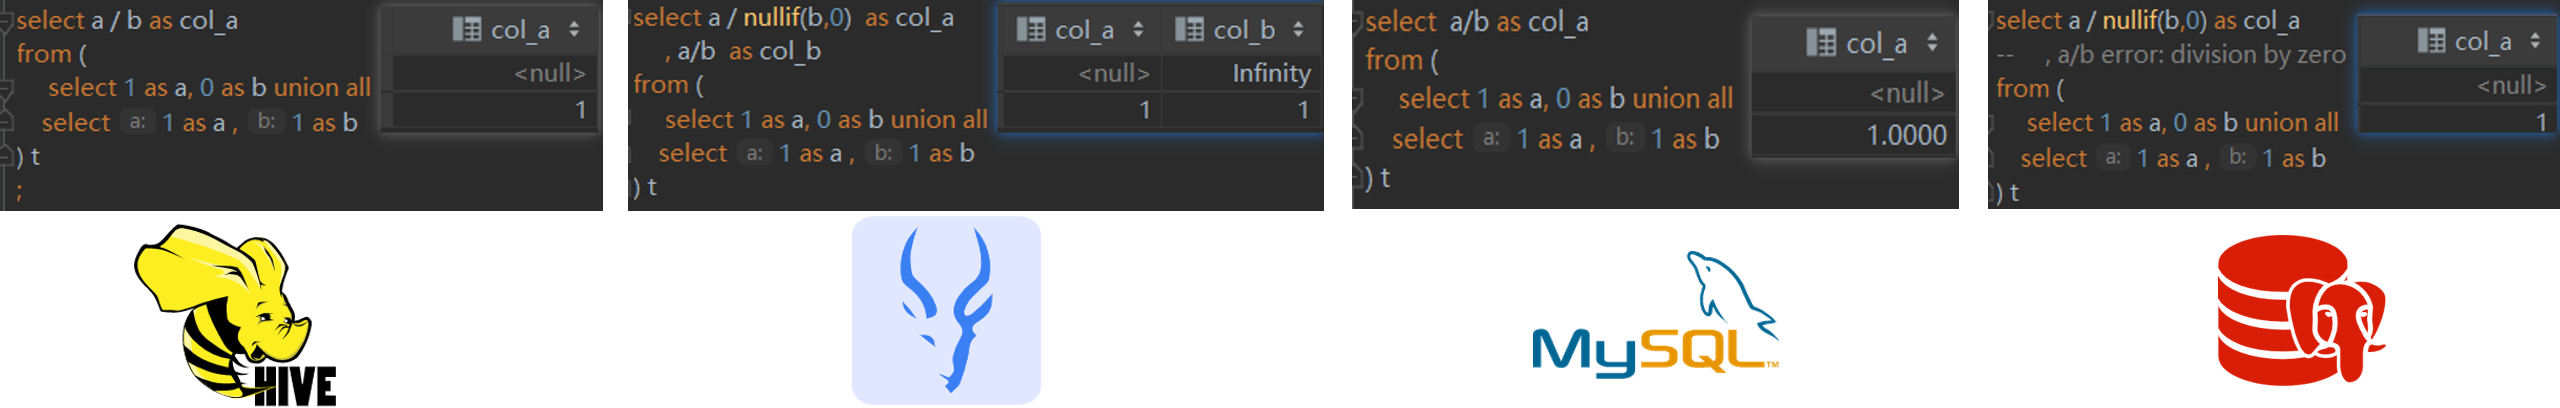Click the table icon beside col_b header
This screenshot has width=2560, height=408.
(x=1189, y=30)
